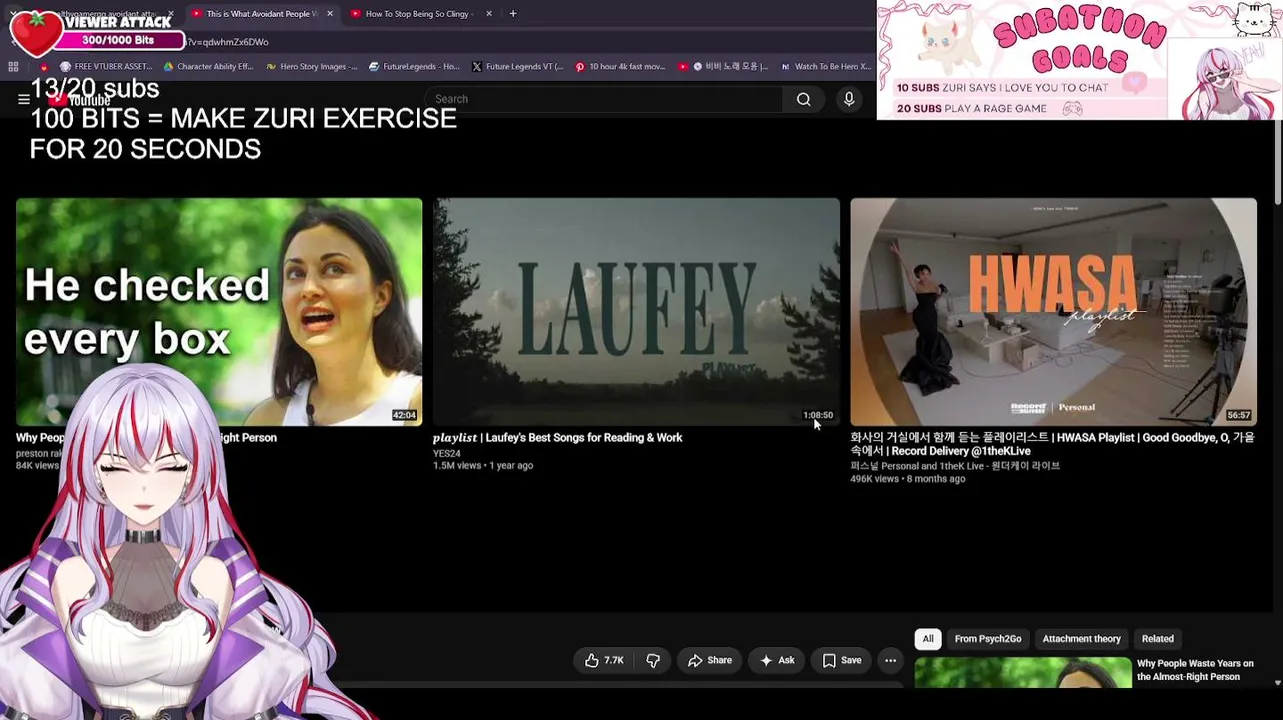Click the page scrollbar down arrow
Viewport: 1283px width, 720px height.
[x=1277, y=682]
